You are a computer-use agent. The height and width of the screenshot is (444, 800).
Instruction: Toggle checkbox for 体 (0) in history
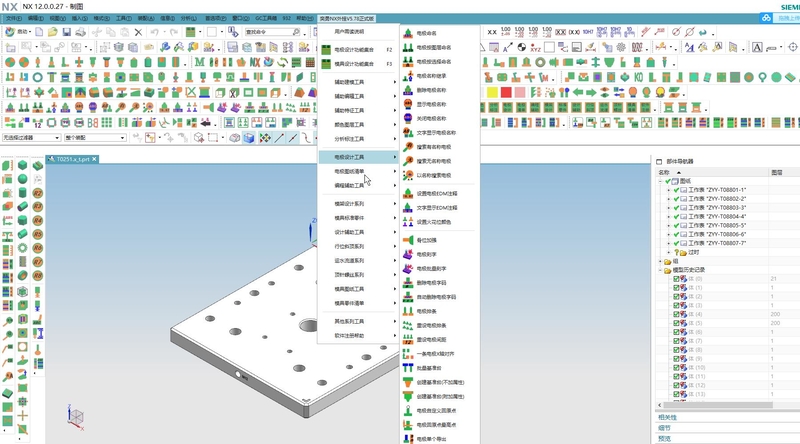click(677, 279)
